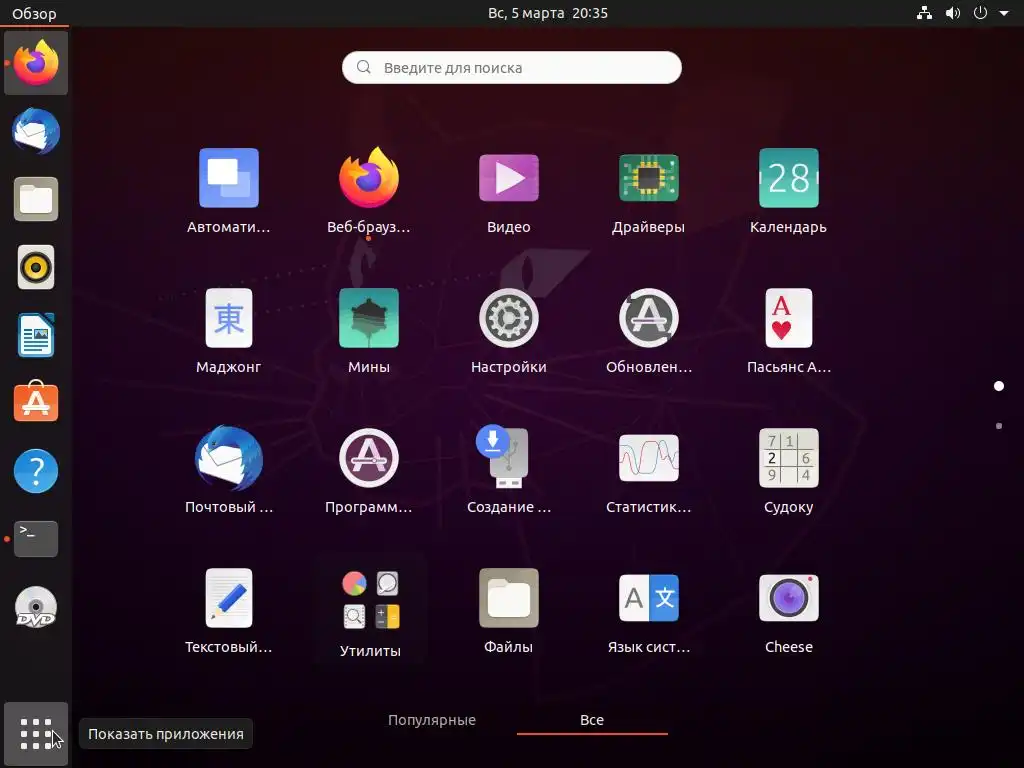This screenshot has height=768, width=1024.
Task: Open Firefox from the dock
Action: point(36,63)
